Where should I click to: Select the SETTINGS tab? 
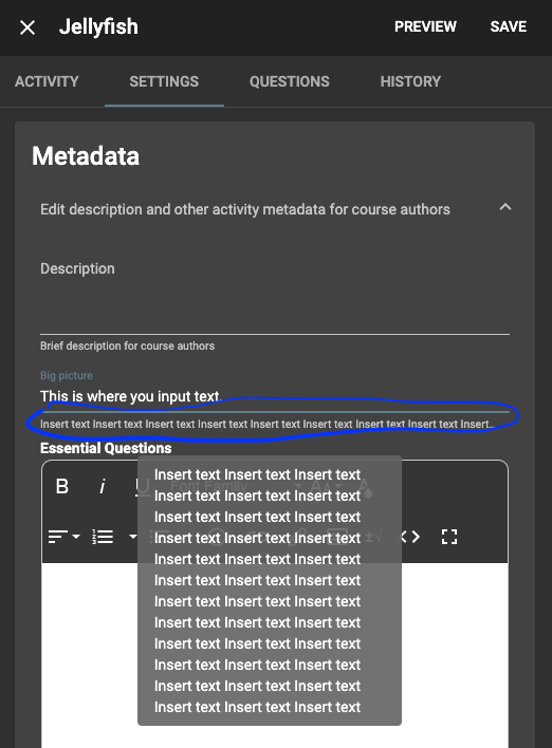point(164,82)
